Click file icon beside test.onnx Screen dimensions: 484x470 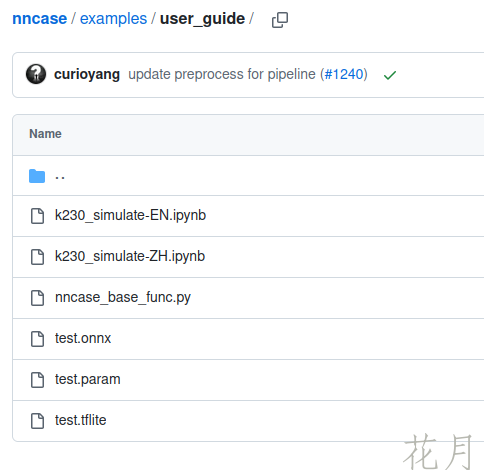(x=37, y=339)
